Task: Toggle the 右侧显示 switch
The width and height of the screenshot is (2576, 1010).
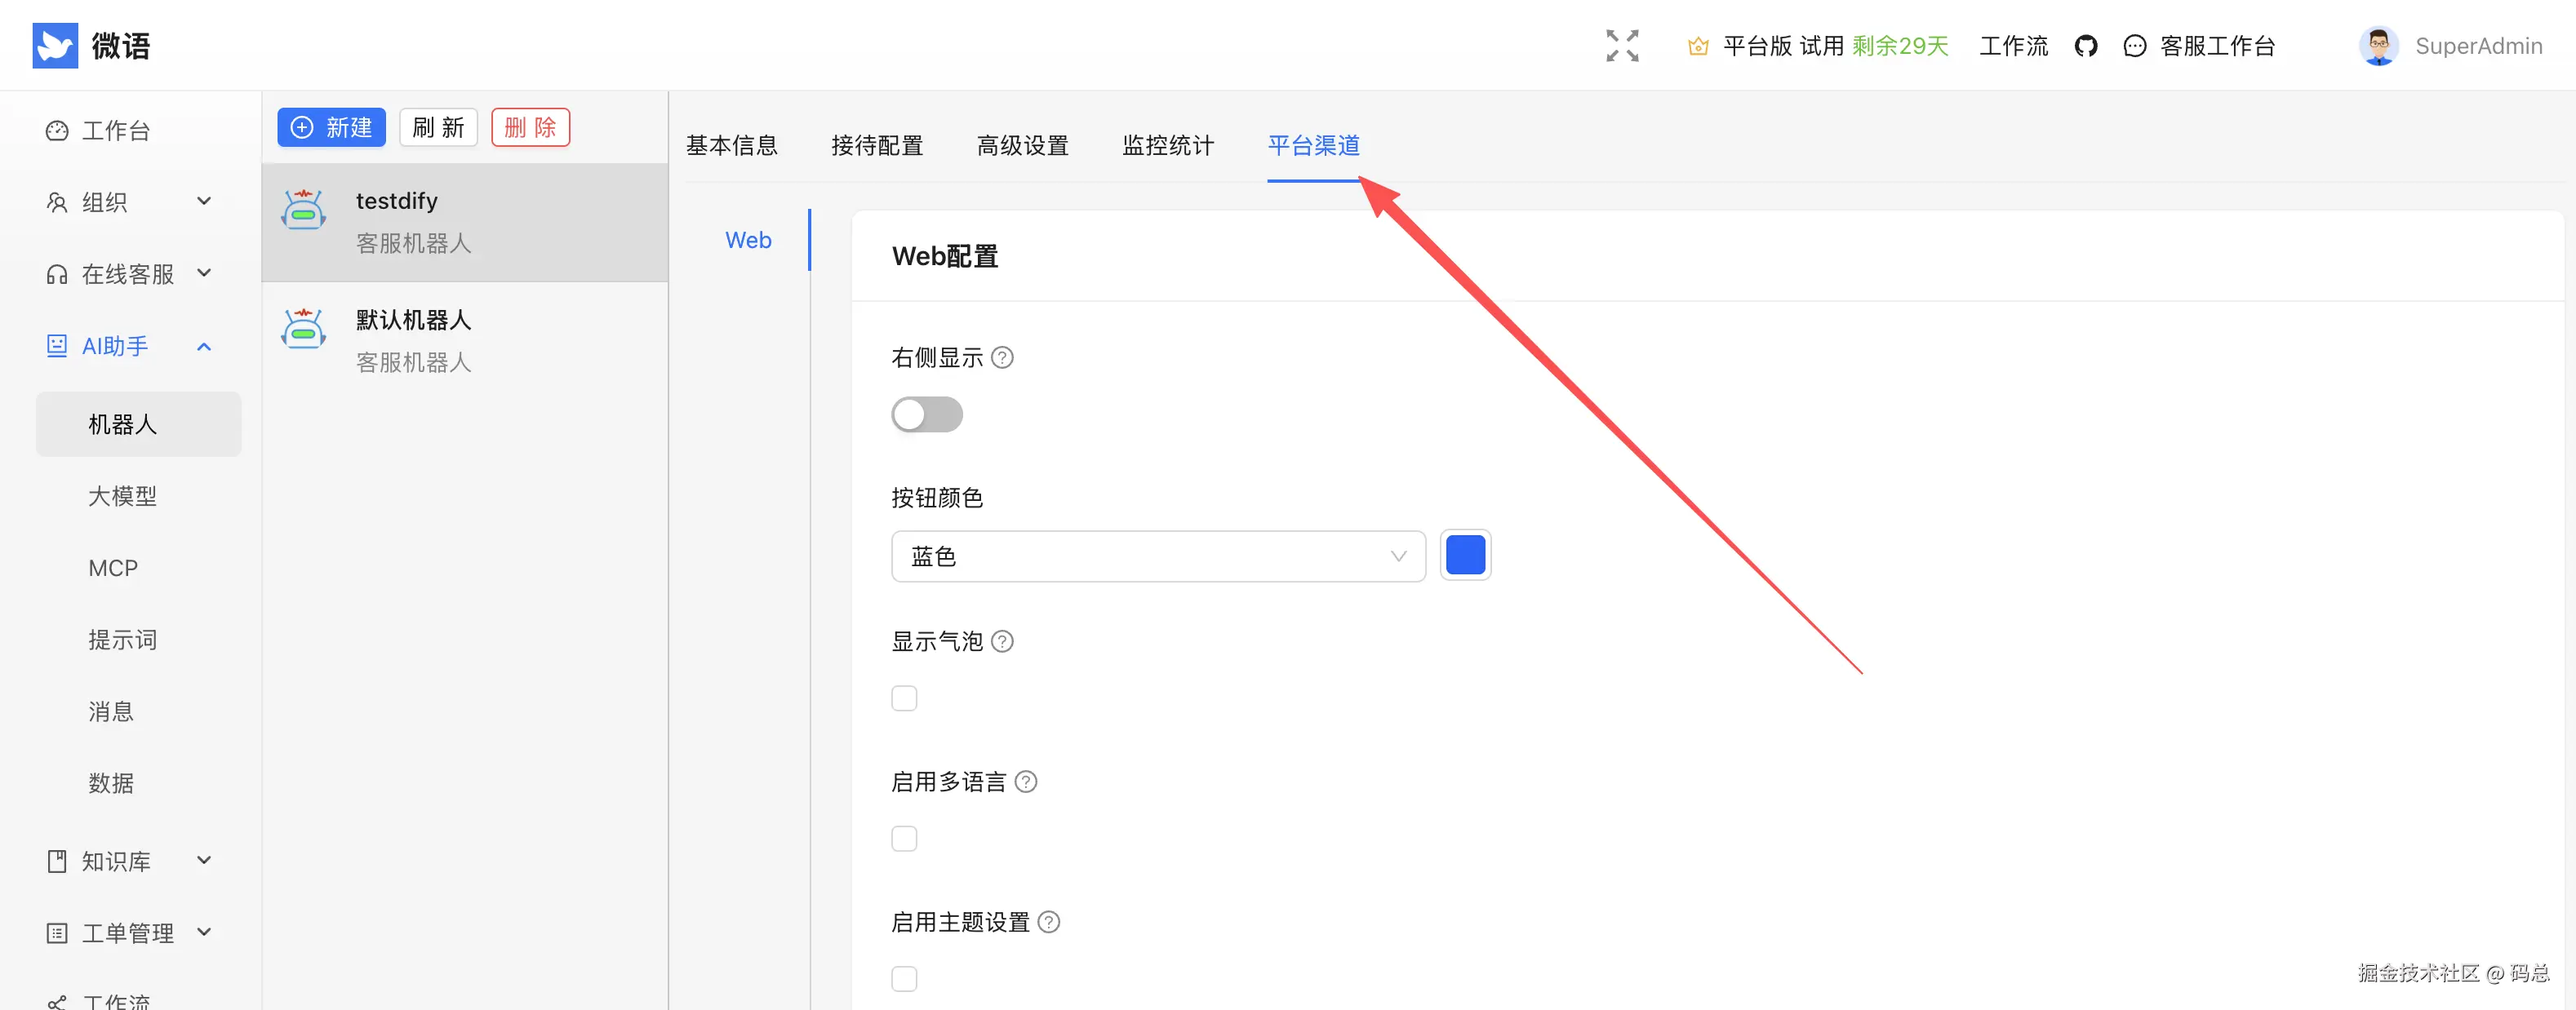Action: [926, 415]
